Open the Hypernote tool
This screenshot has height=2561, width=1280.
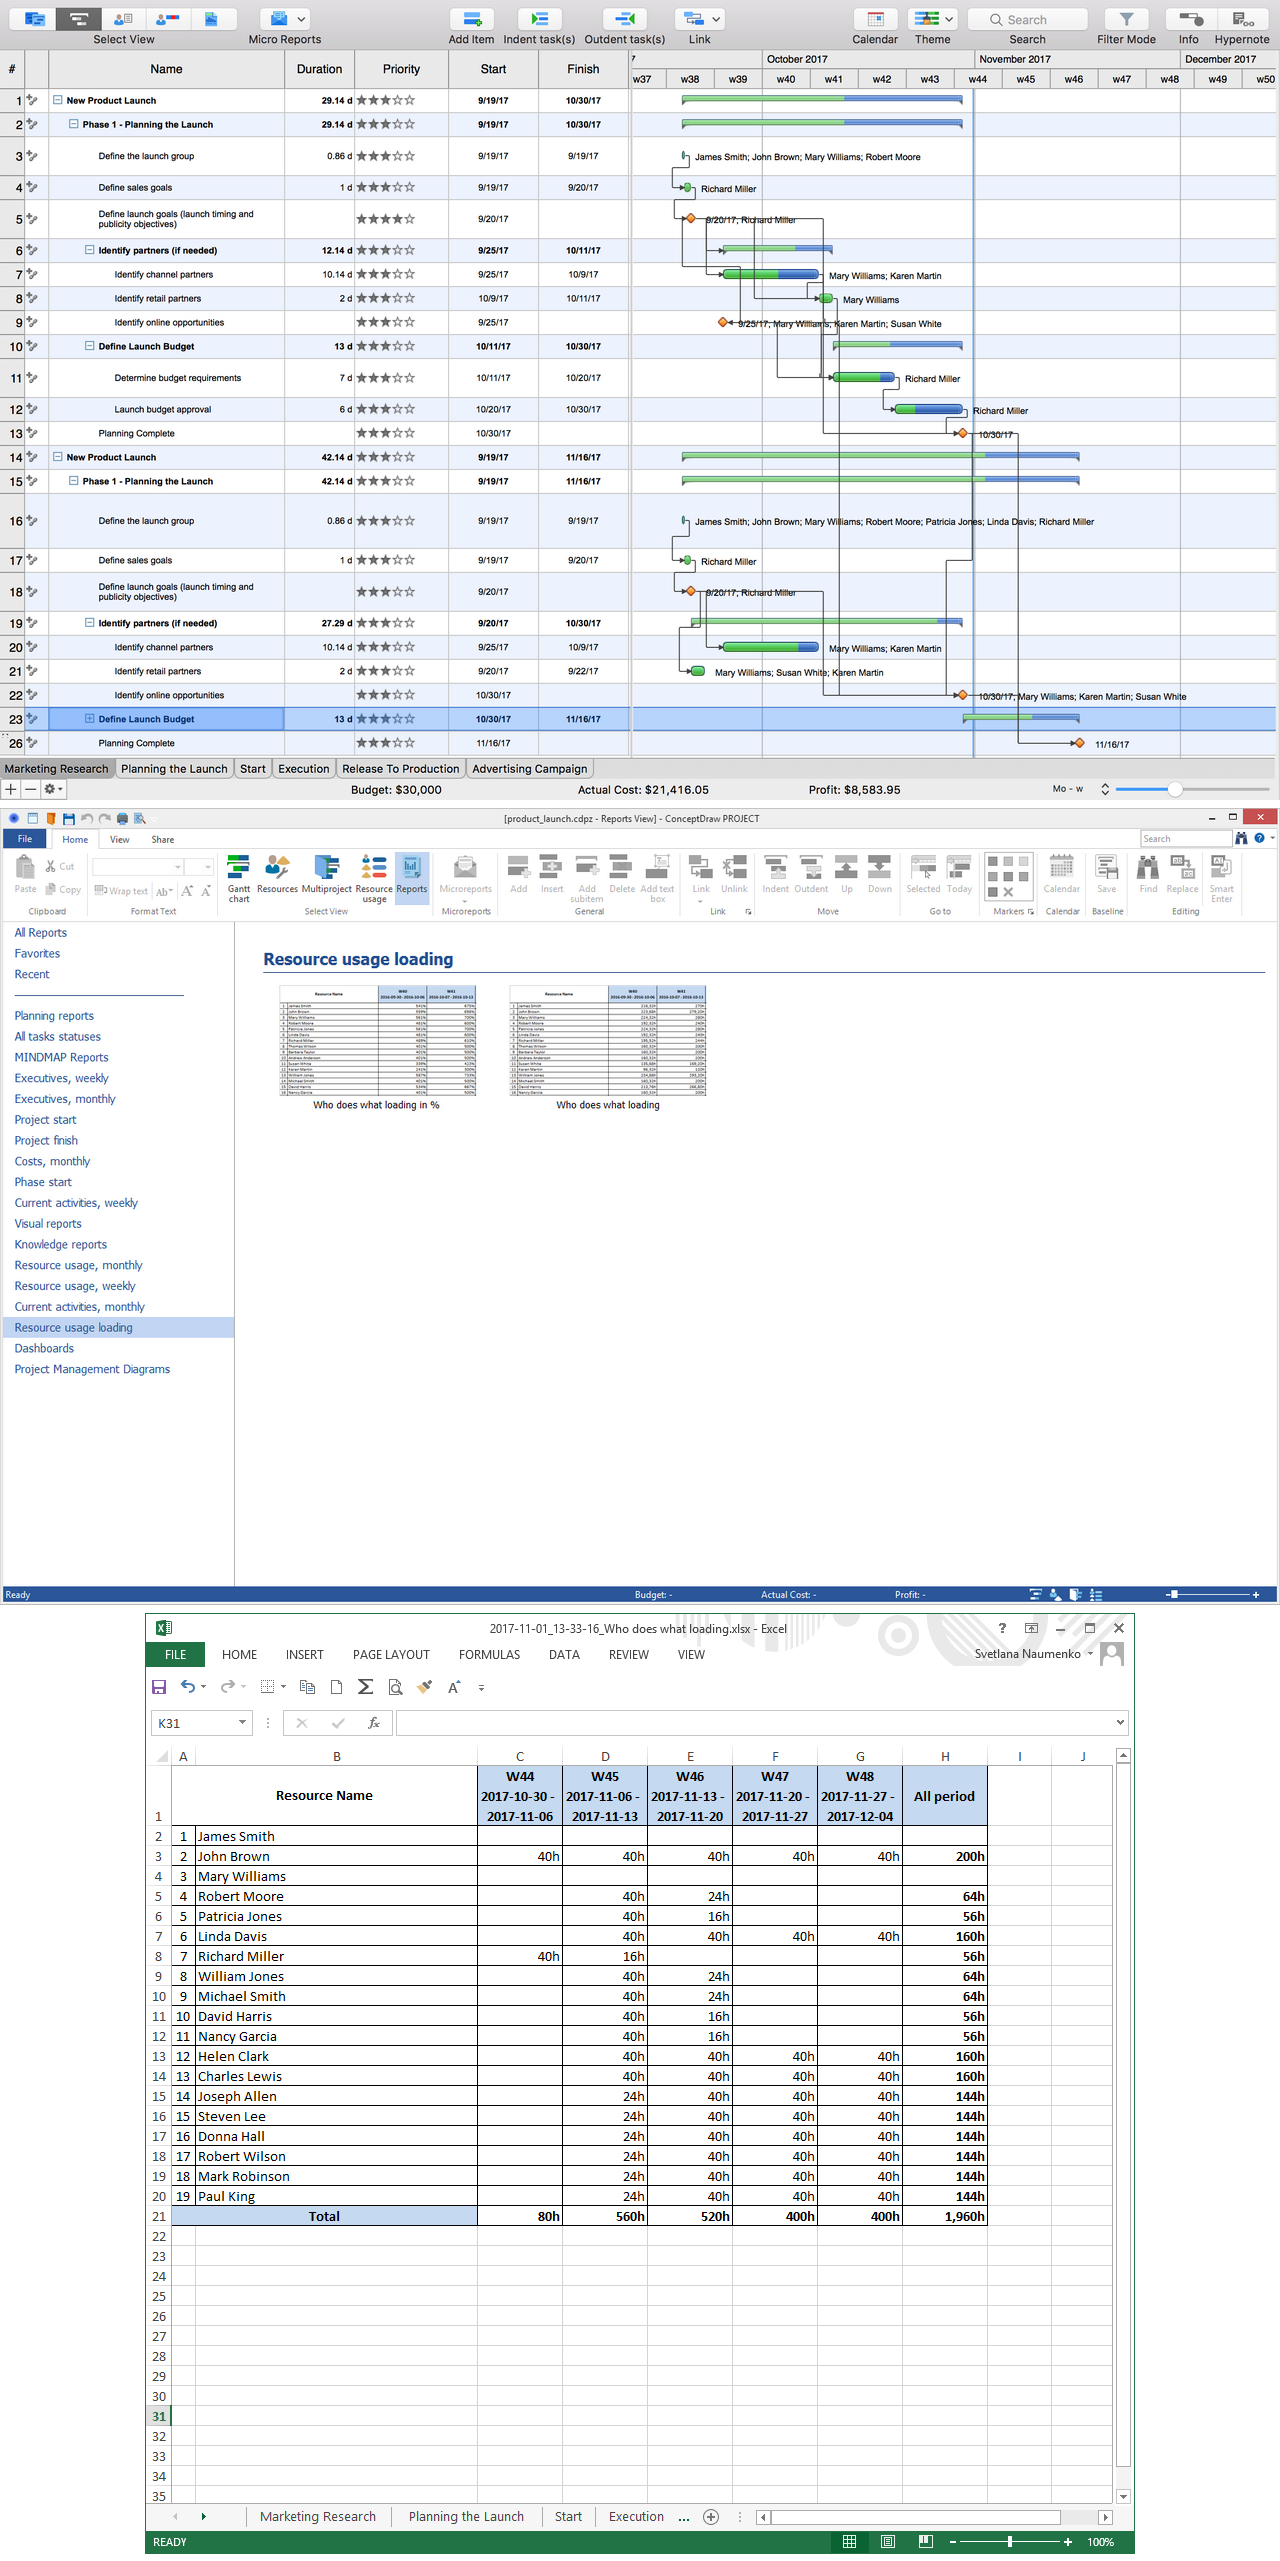(1242, 19)
